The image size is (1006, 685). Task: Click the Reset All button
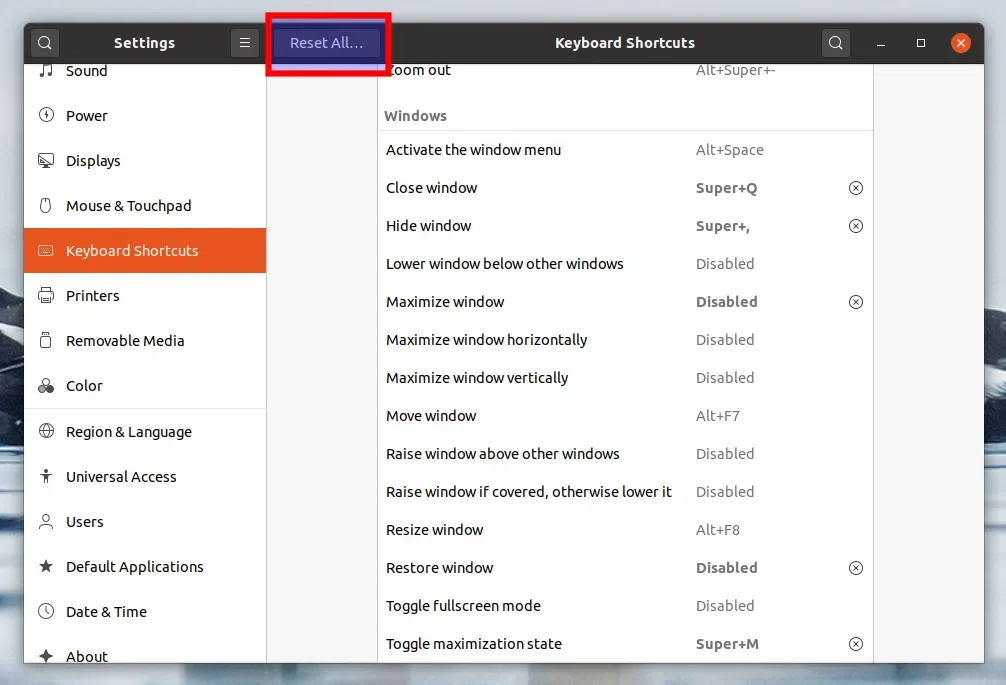point(326,43)
